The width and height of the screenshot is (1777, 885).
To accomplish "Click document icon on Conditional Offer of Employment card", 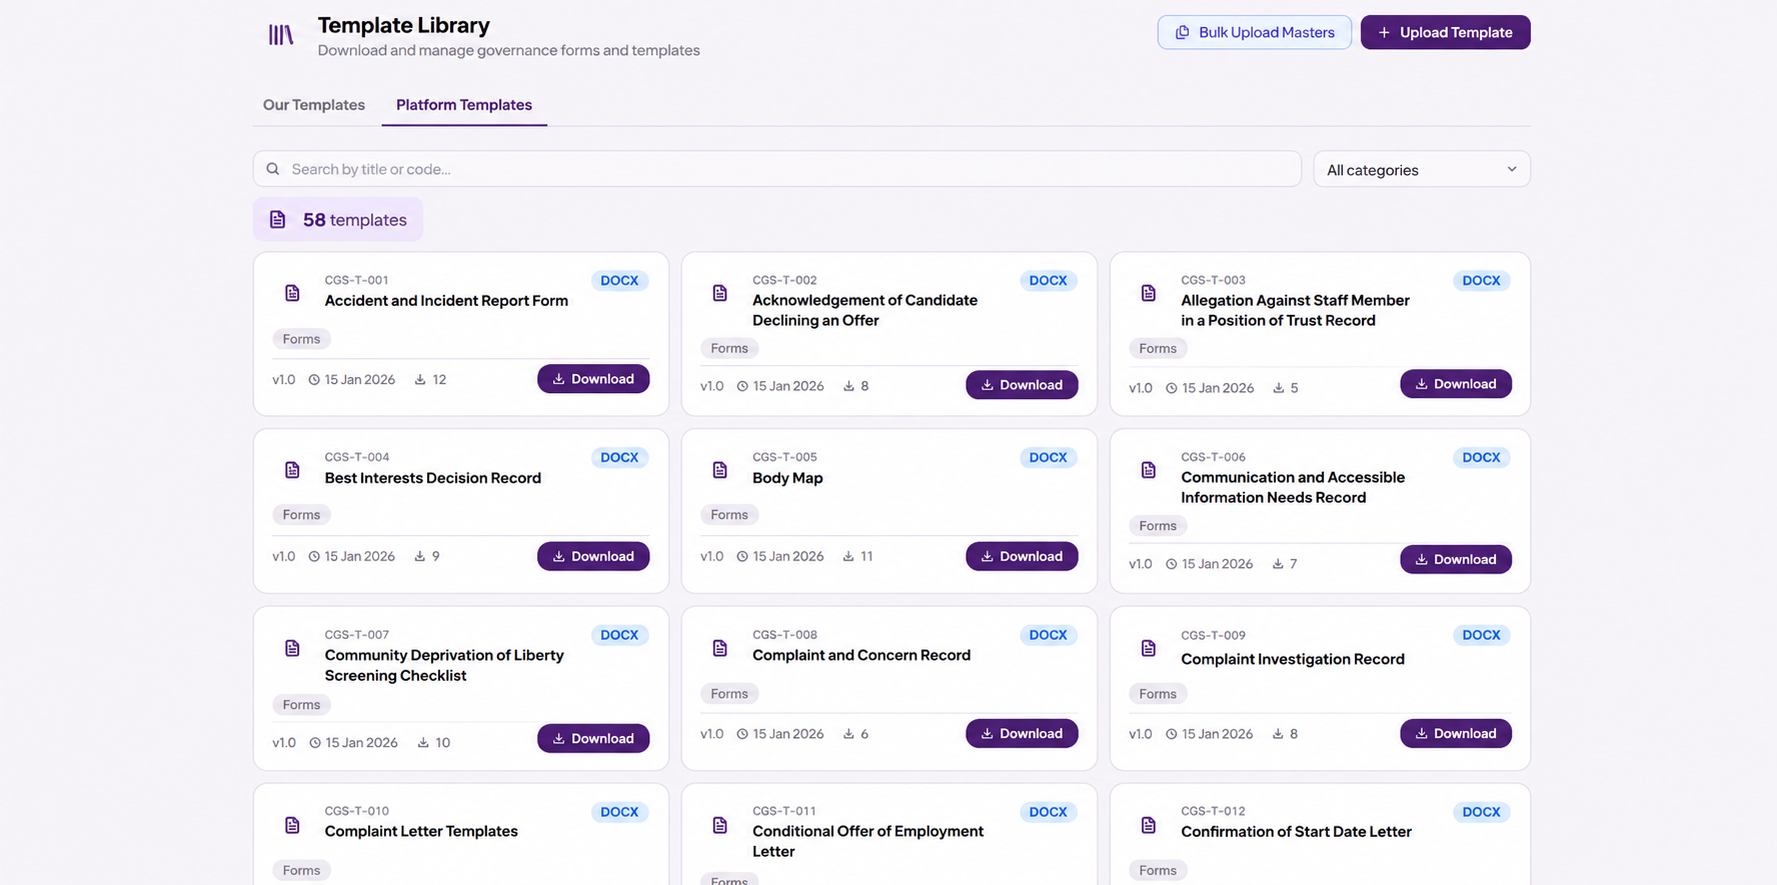I will point(720,825).
